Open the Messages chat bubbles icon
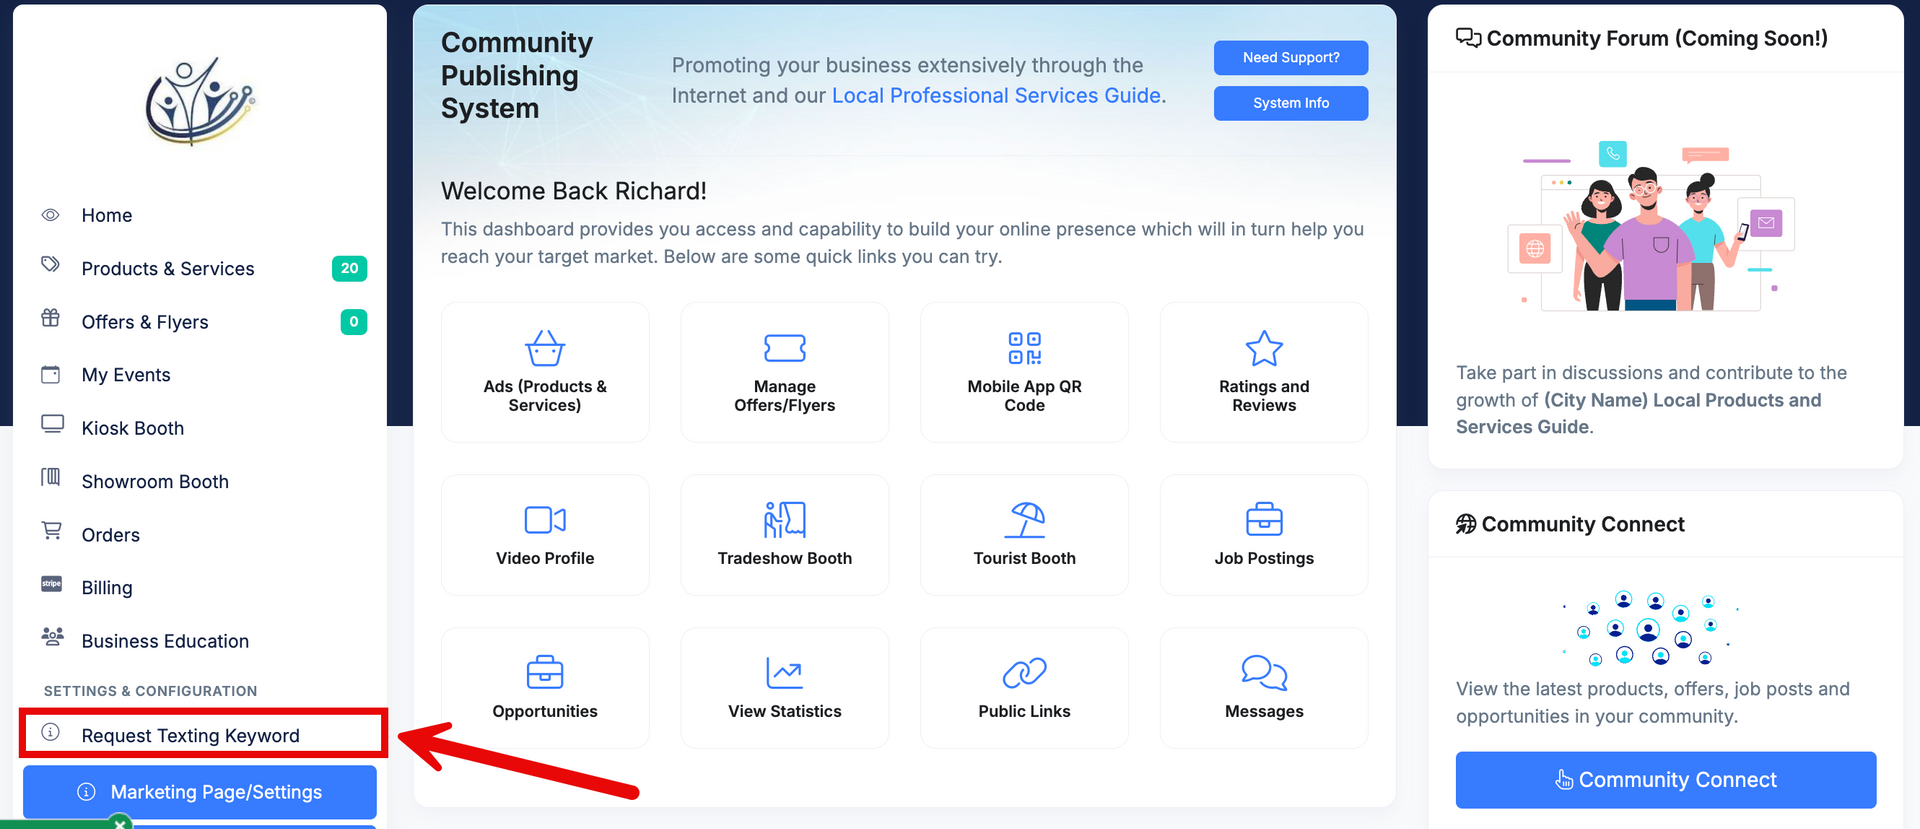Image resolution: width=1920 pixels, height=829 pixels. pos(1264,673)
